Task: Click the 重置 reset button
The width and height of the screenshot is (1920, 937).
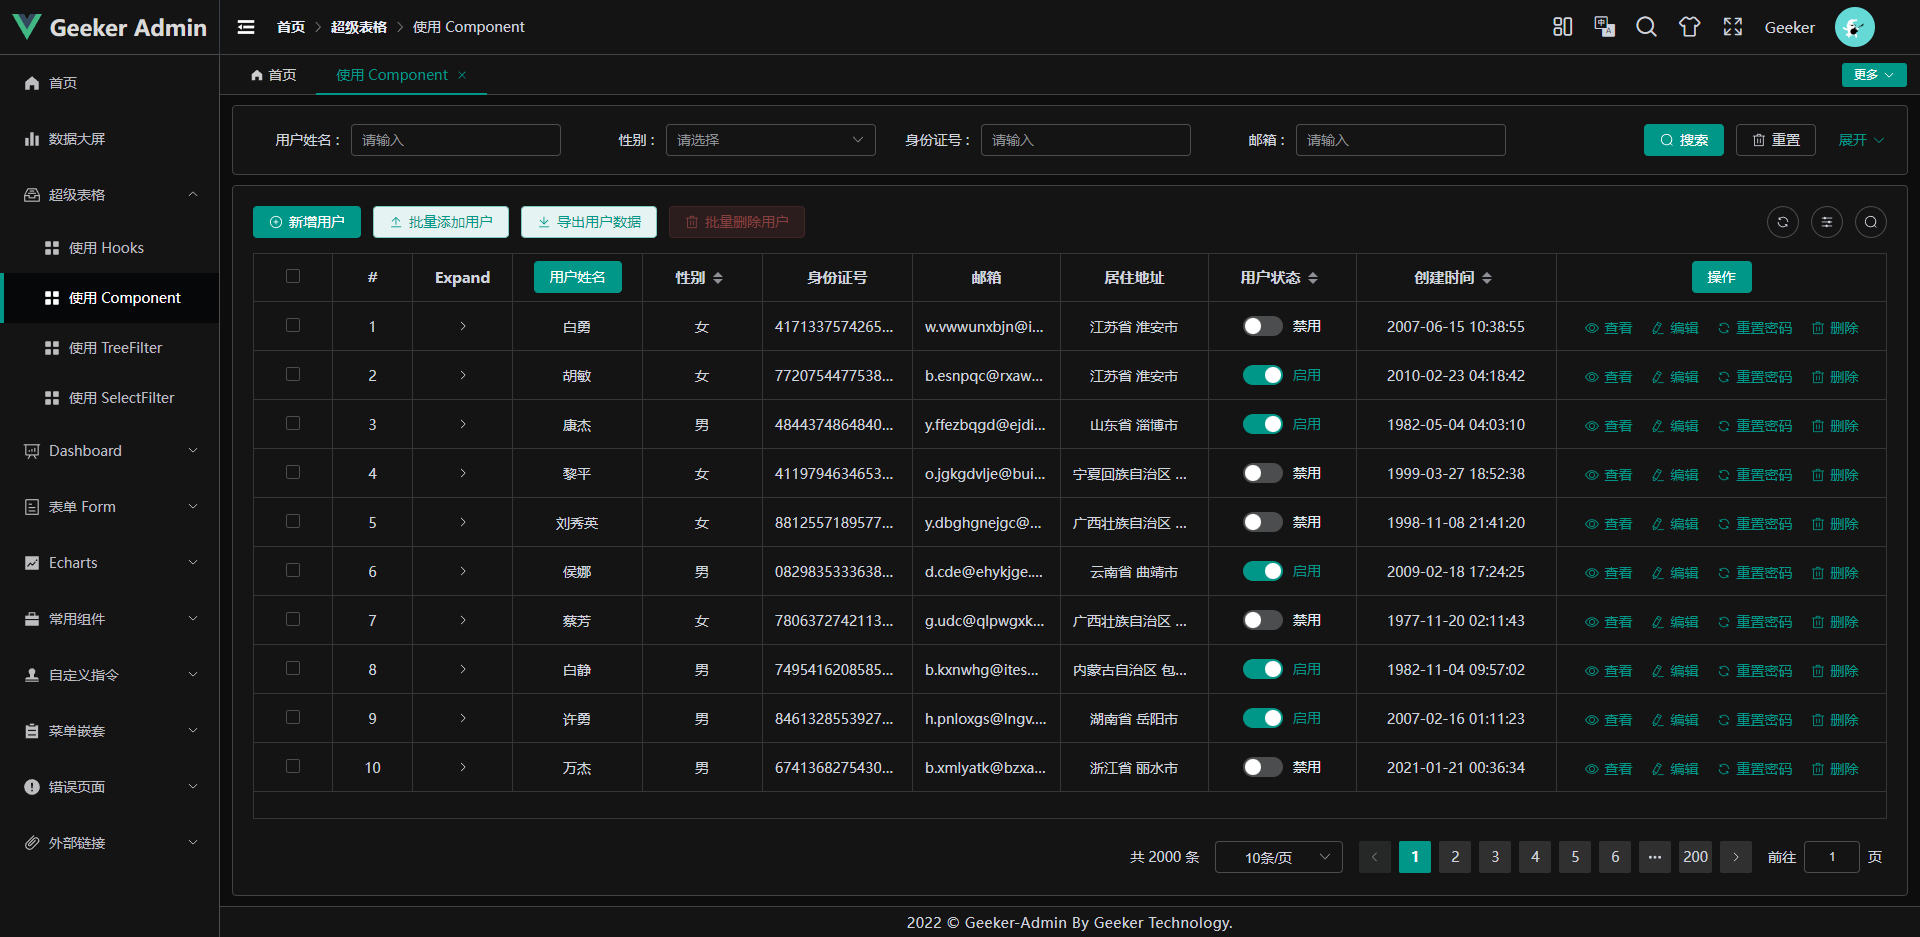Action: point(1776,140)
